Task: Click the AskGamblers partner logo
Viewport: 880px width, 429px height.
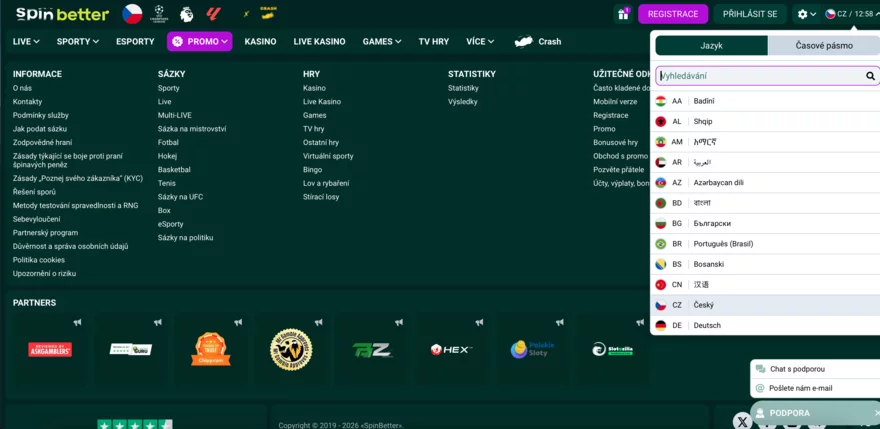Action: tap(50, 349)
